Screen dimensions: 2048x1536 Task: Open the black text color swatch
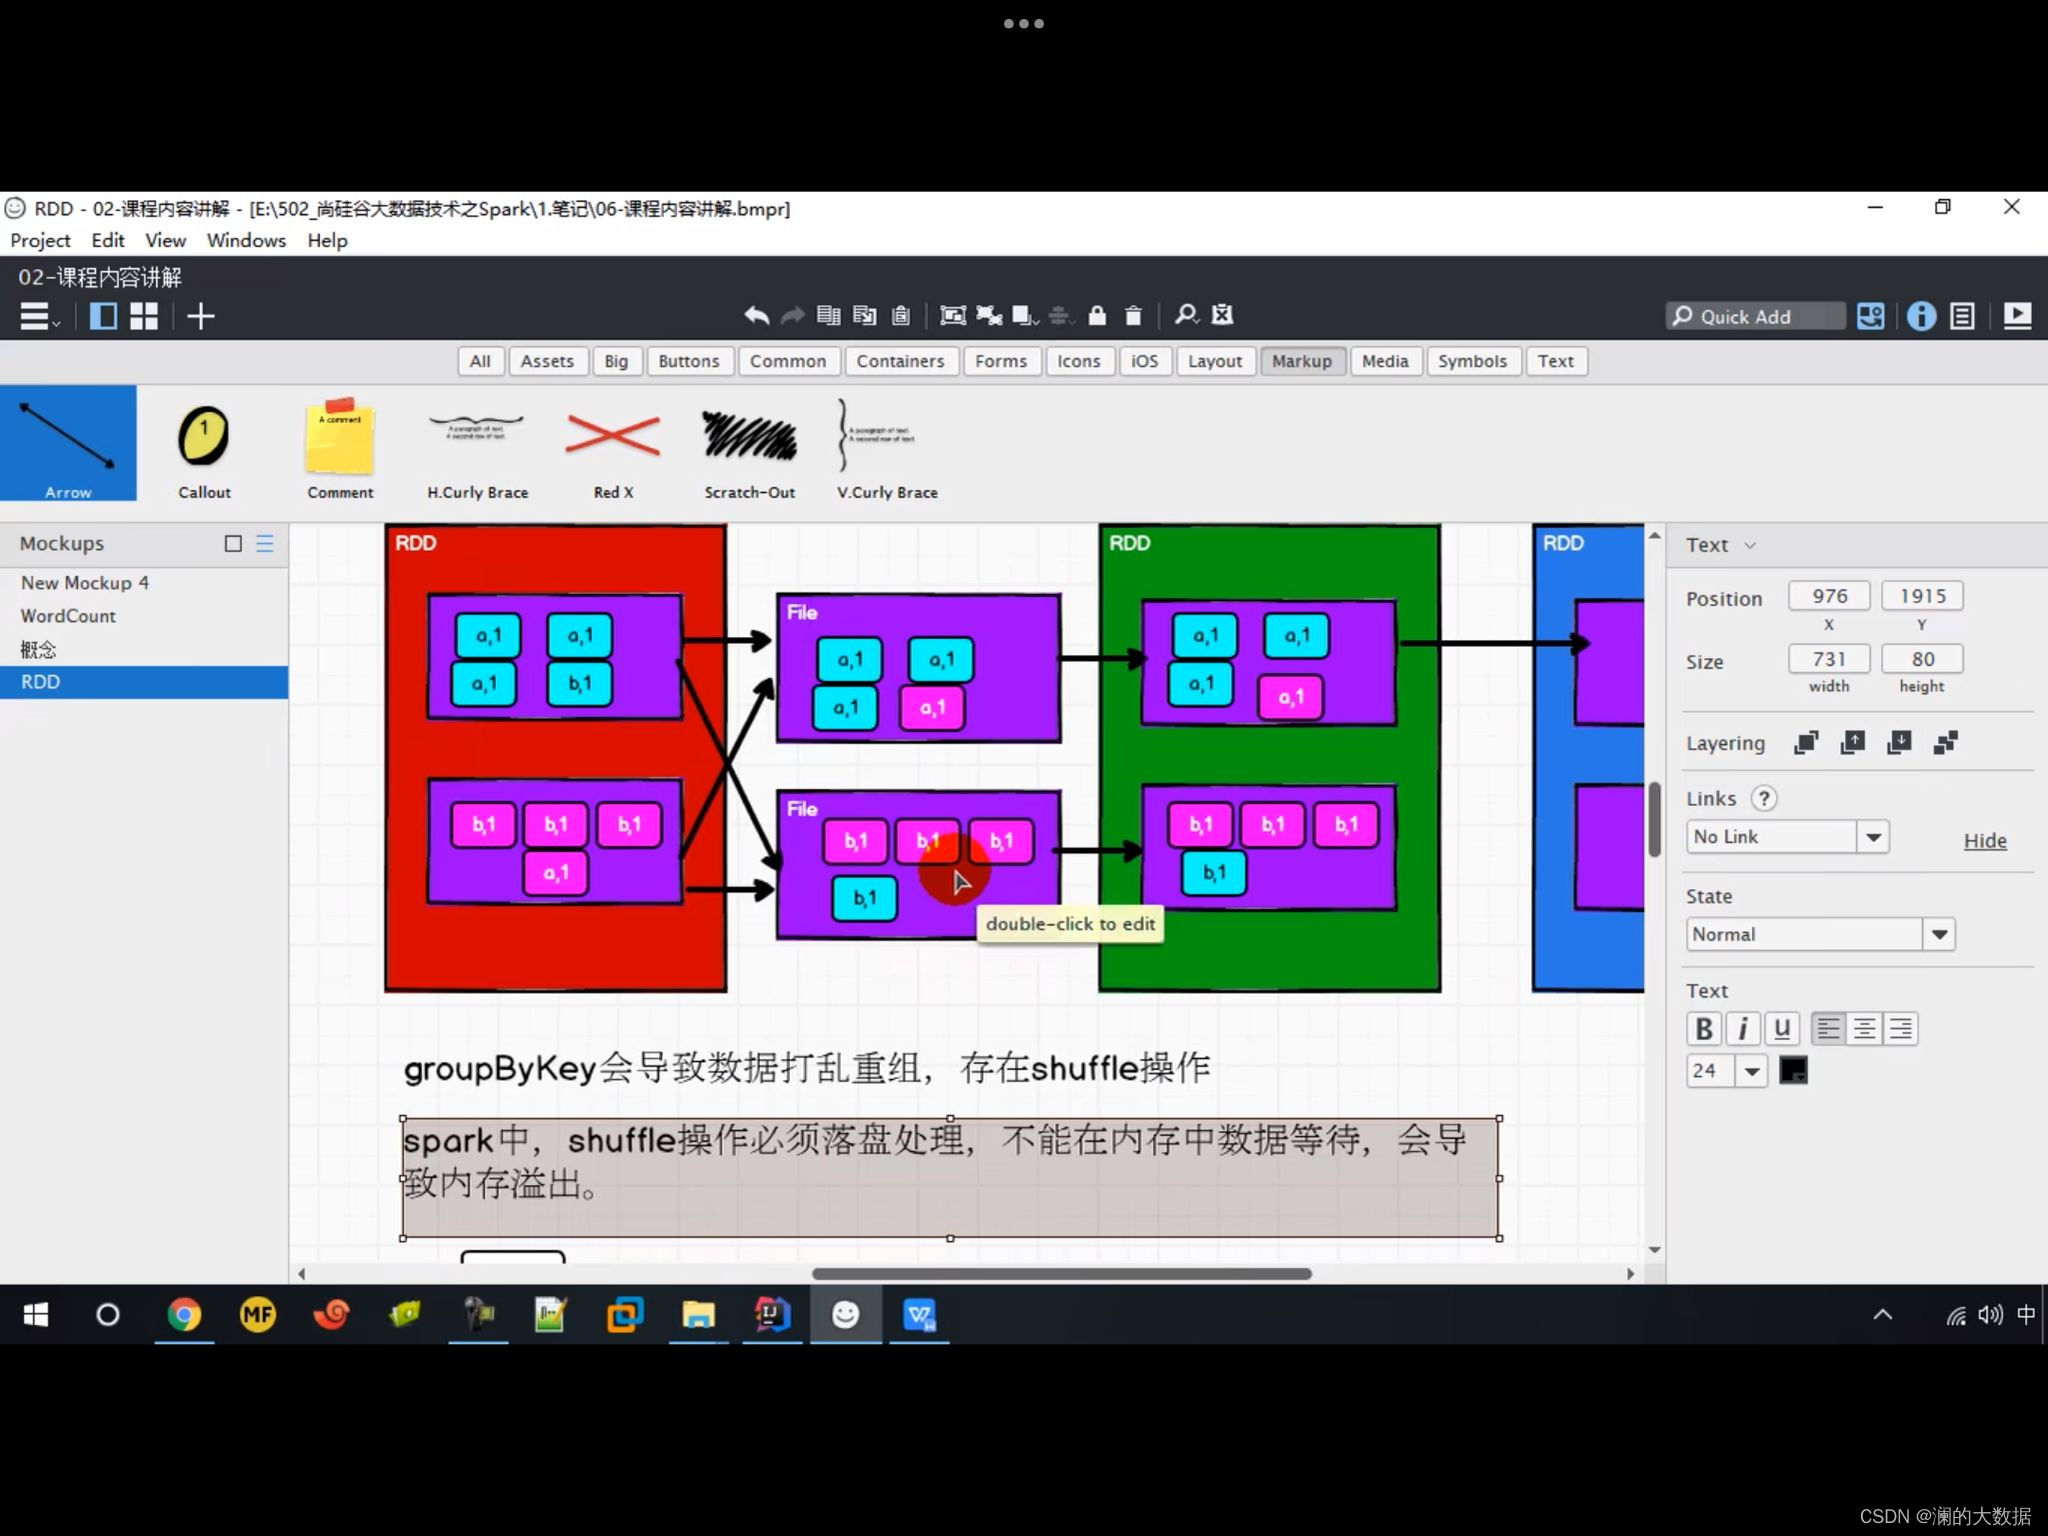coord(1793,1071)
